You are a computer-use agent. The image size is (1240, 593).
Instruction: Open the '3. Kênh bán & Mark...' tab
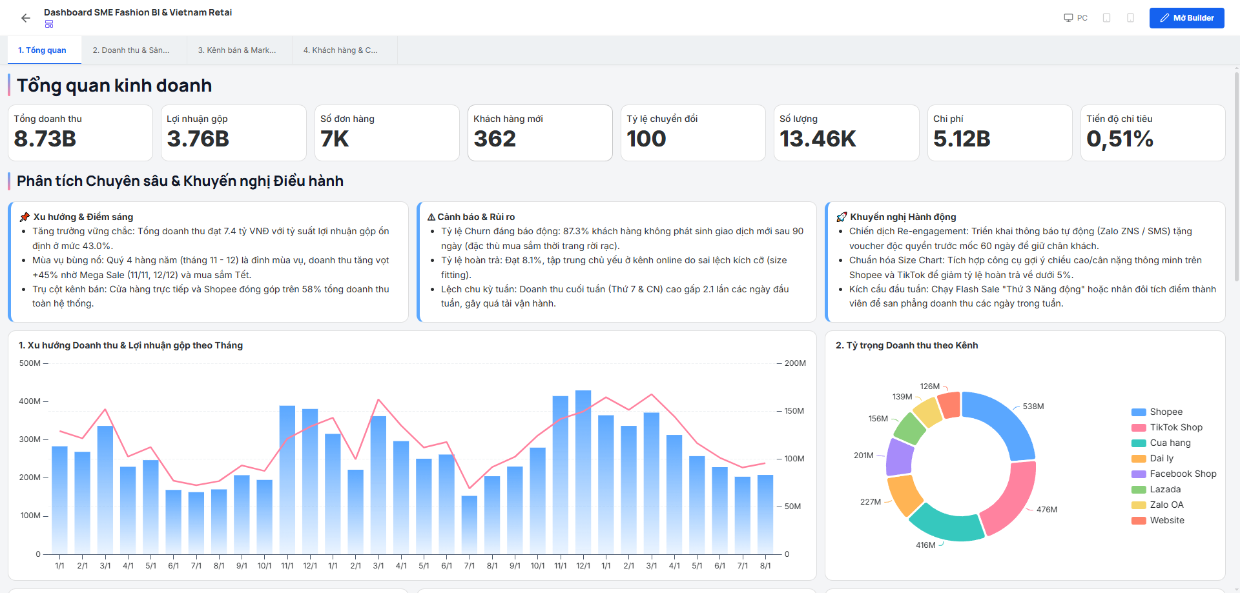(x=237, y=49)
